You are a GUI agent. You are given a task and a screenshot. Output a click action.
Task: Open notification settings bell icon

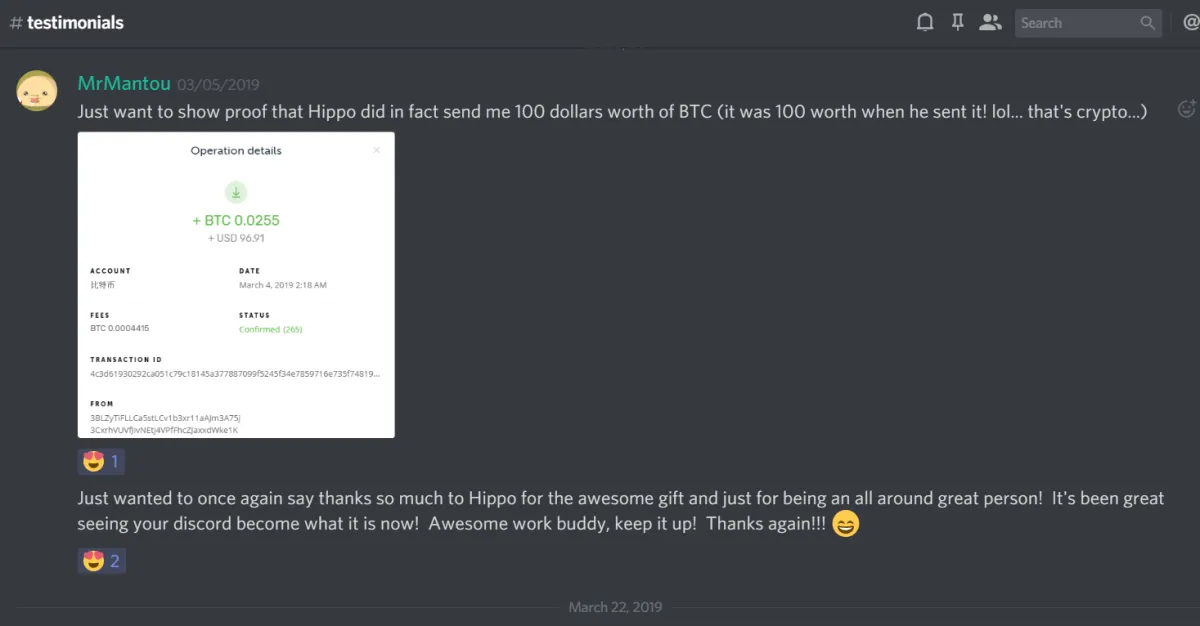point(925,22)
